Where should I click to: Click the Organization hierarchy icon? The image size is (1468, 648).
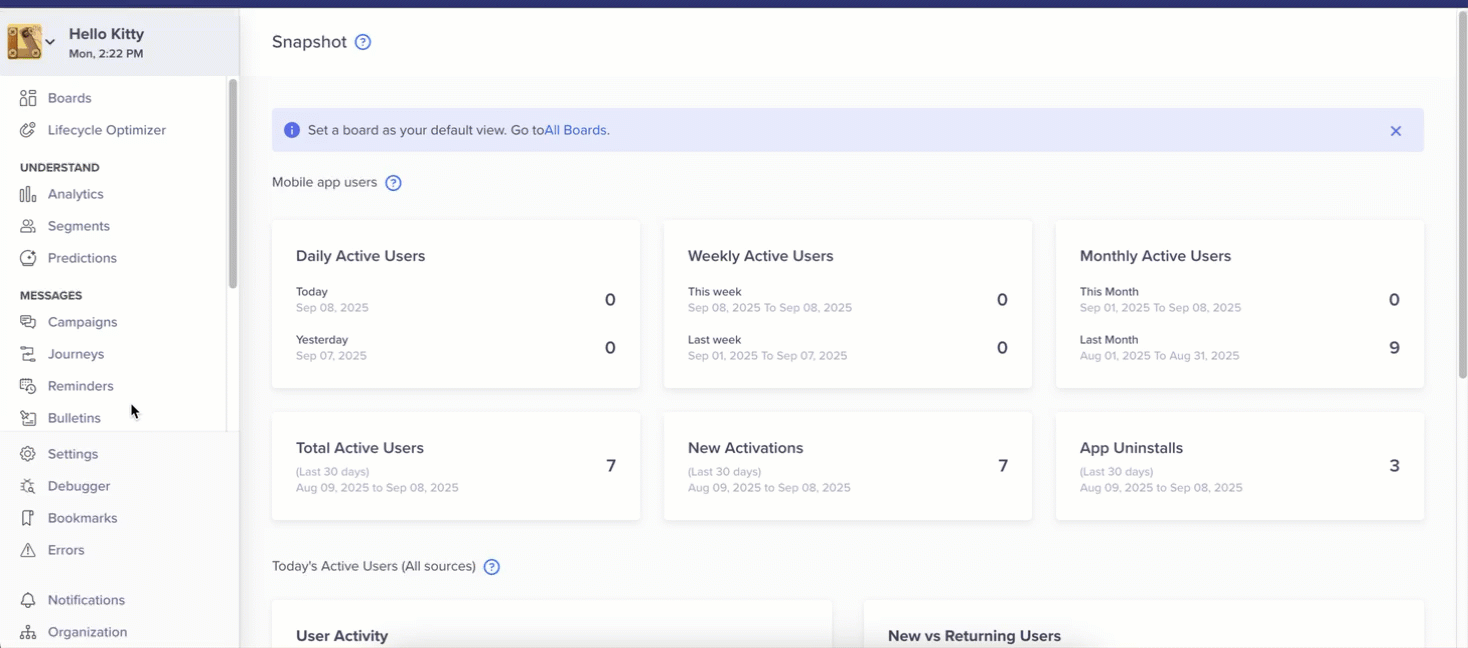tap(28, 632)
